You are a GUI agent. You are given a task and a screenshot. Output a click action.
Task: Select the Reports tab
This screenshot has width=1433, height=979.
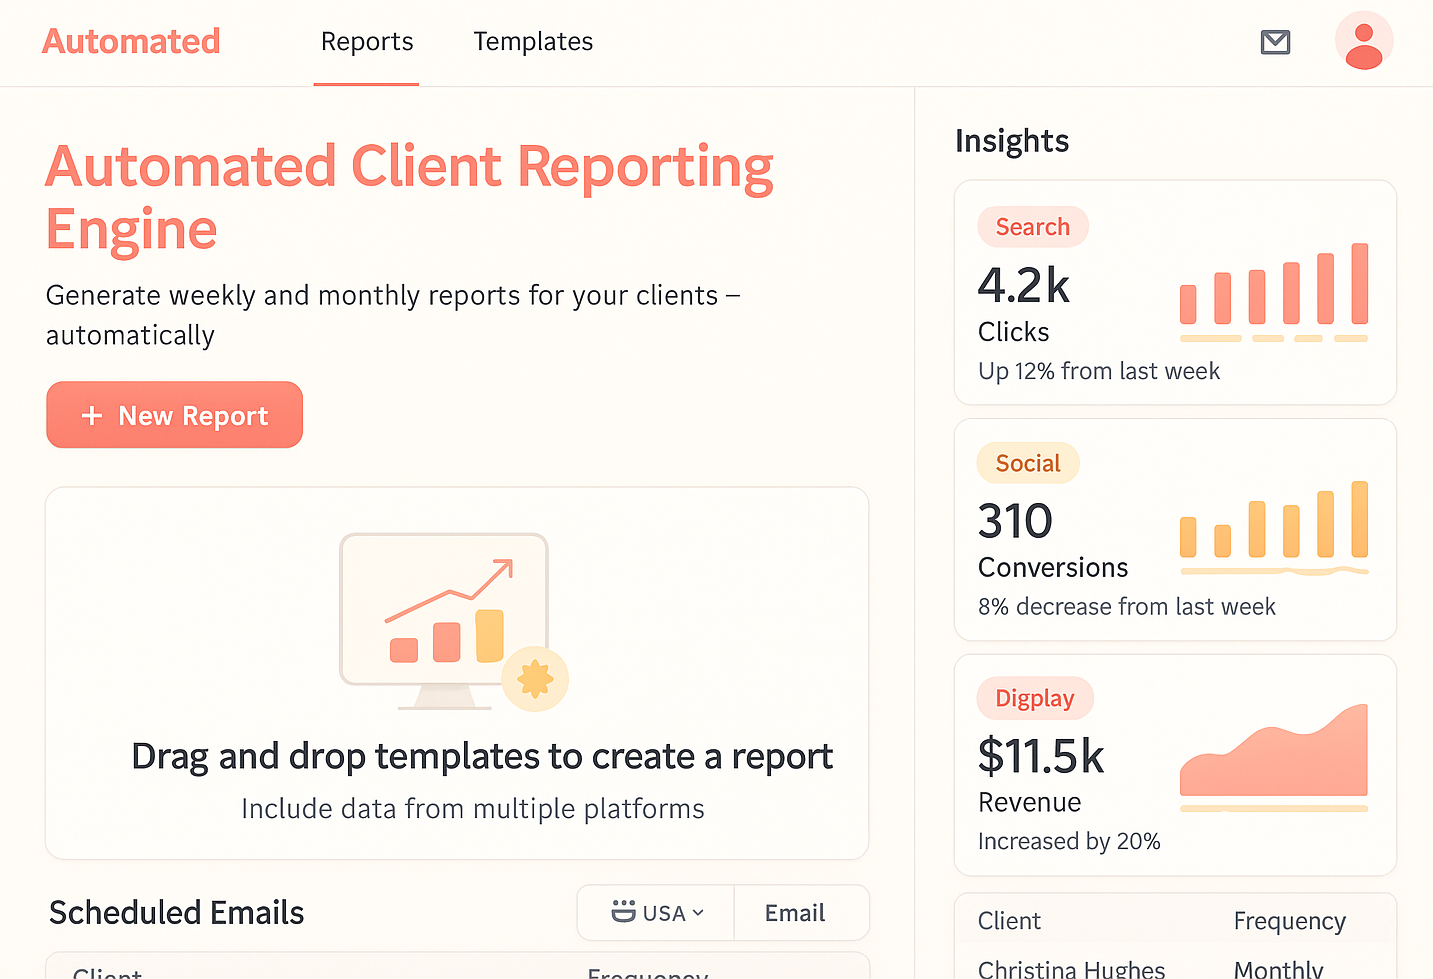[366, 41]
